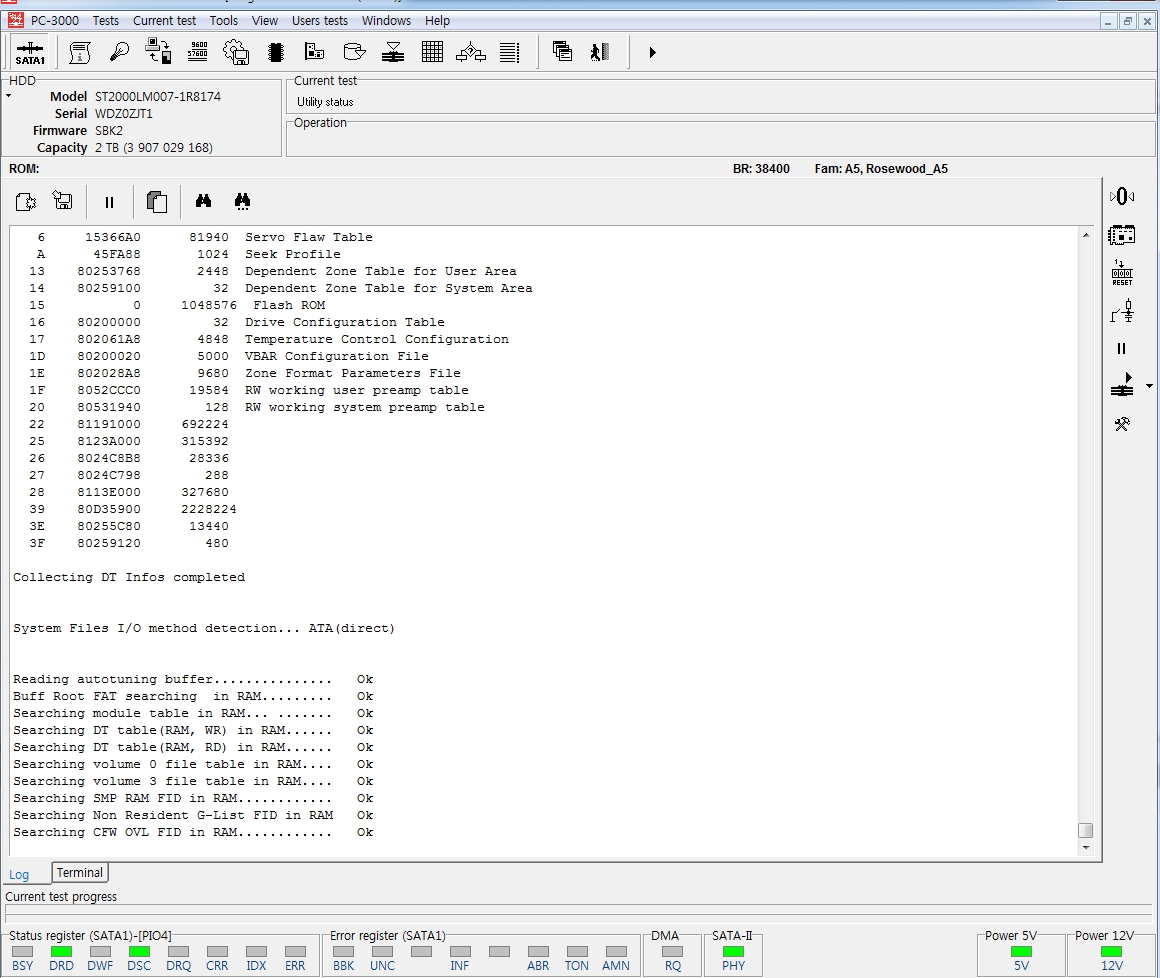This screenshot has width=1160, height=978.
Task: Click the hammer and wrench tools icon
Action: [1122, 425]
